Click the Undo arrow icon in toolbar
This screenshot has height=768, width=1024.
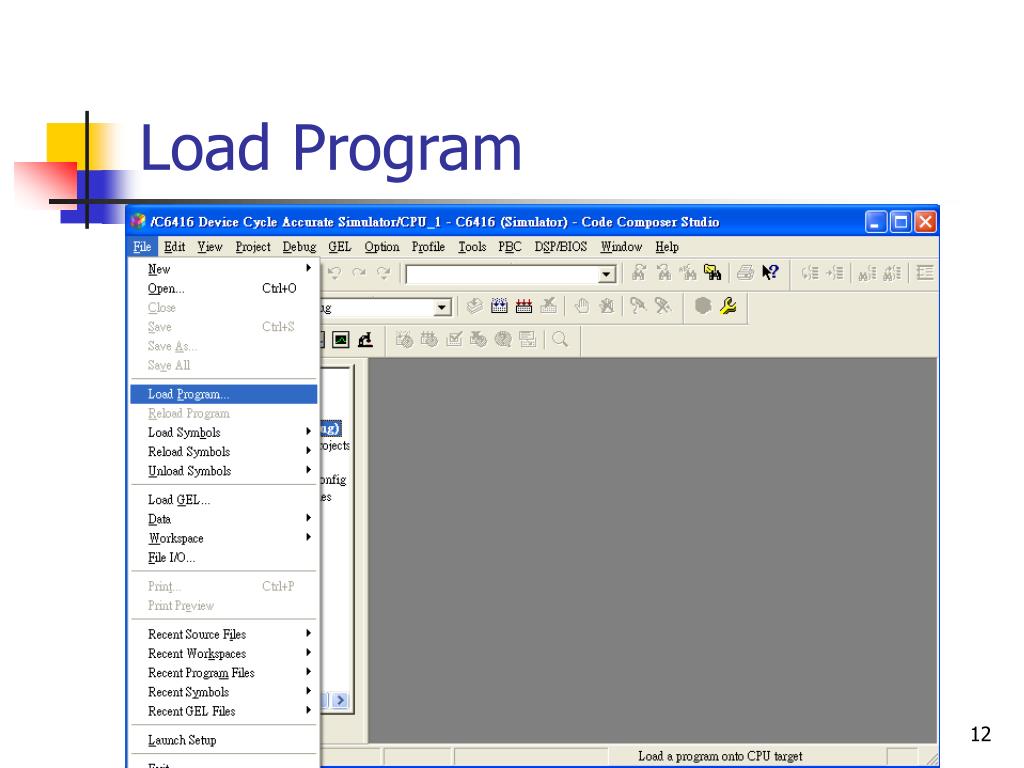coord(334,273)
